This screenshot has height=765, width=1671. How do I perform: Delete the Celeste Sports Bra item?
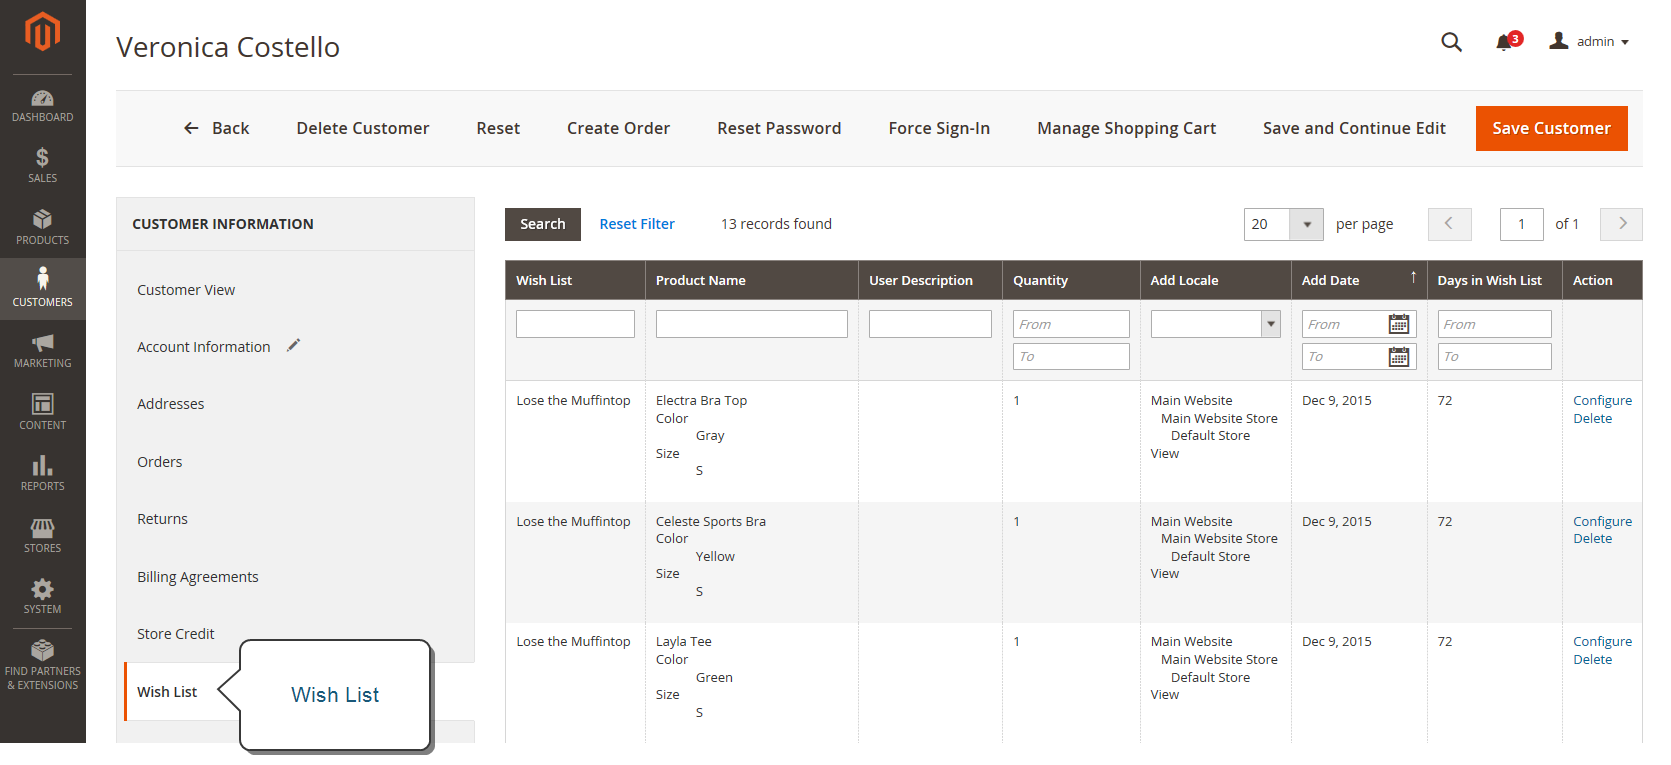(1592, 539)
